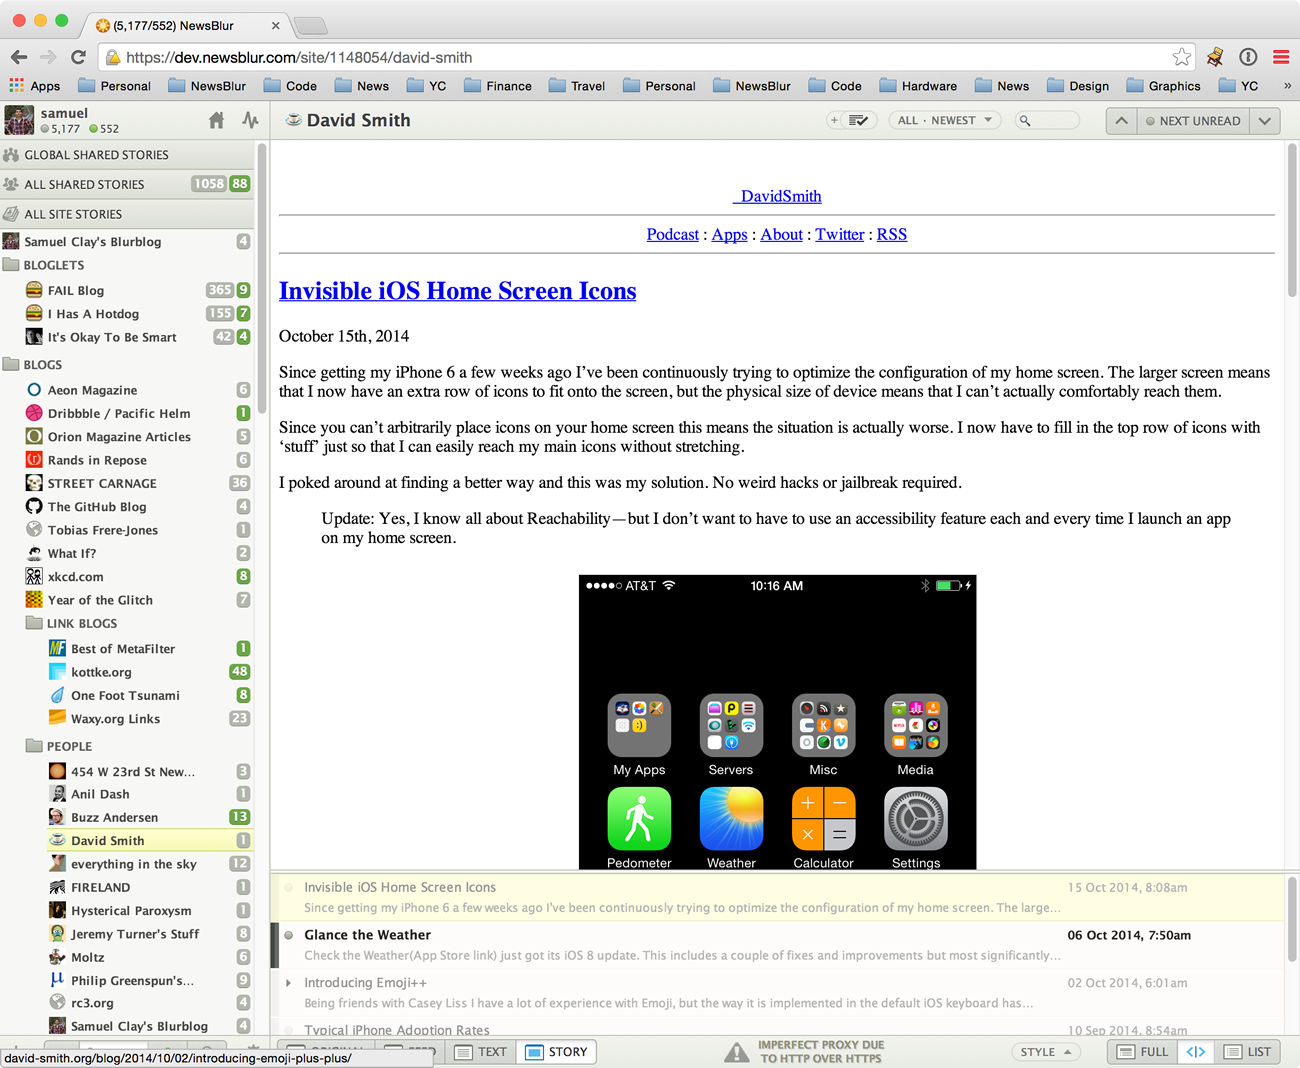Select the Full layout
Viewport: 1300px width, 1068px height.
coord(1143,1052)
